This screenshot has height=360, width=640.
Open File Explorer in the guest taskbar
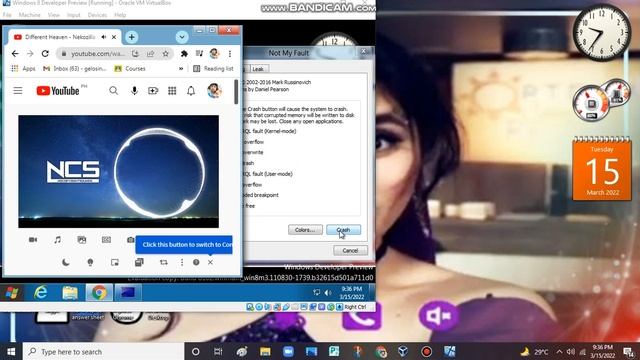tap(70, 293)
